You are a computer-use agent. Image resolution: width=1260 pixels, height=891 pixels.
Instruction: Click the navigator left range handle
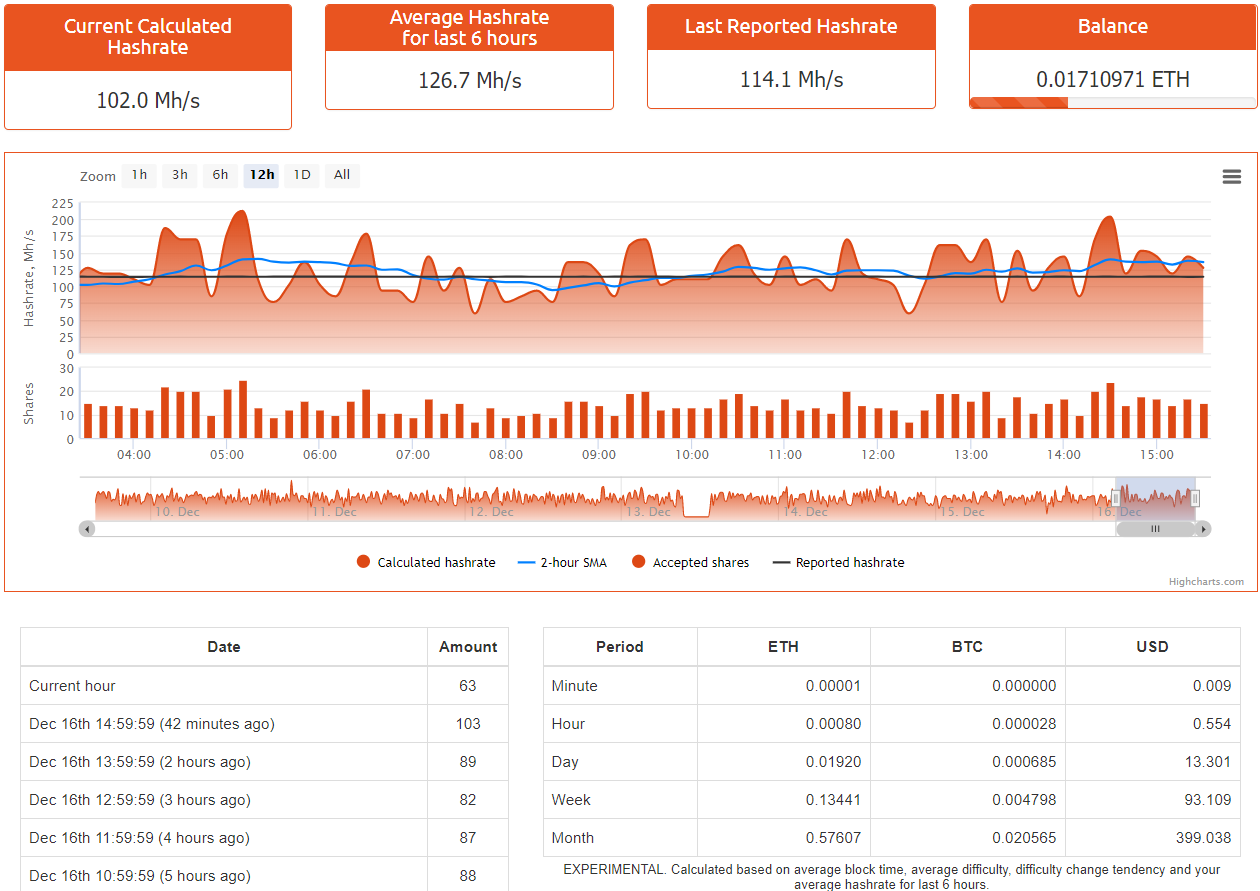pos(1116,498)
